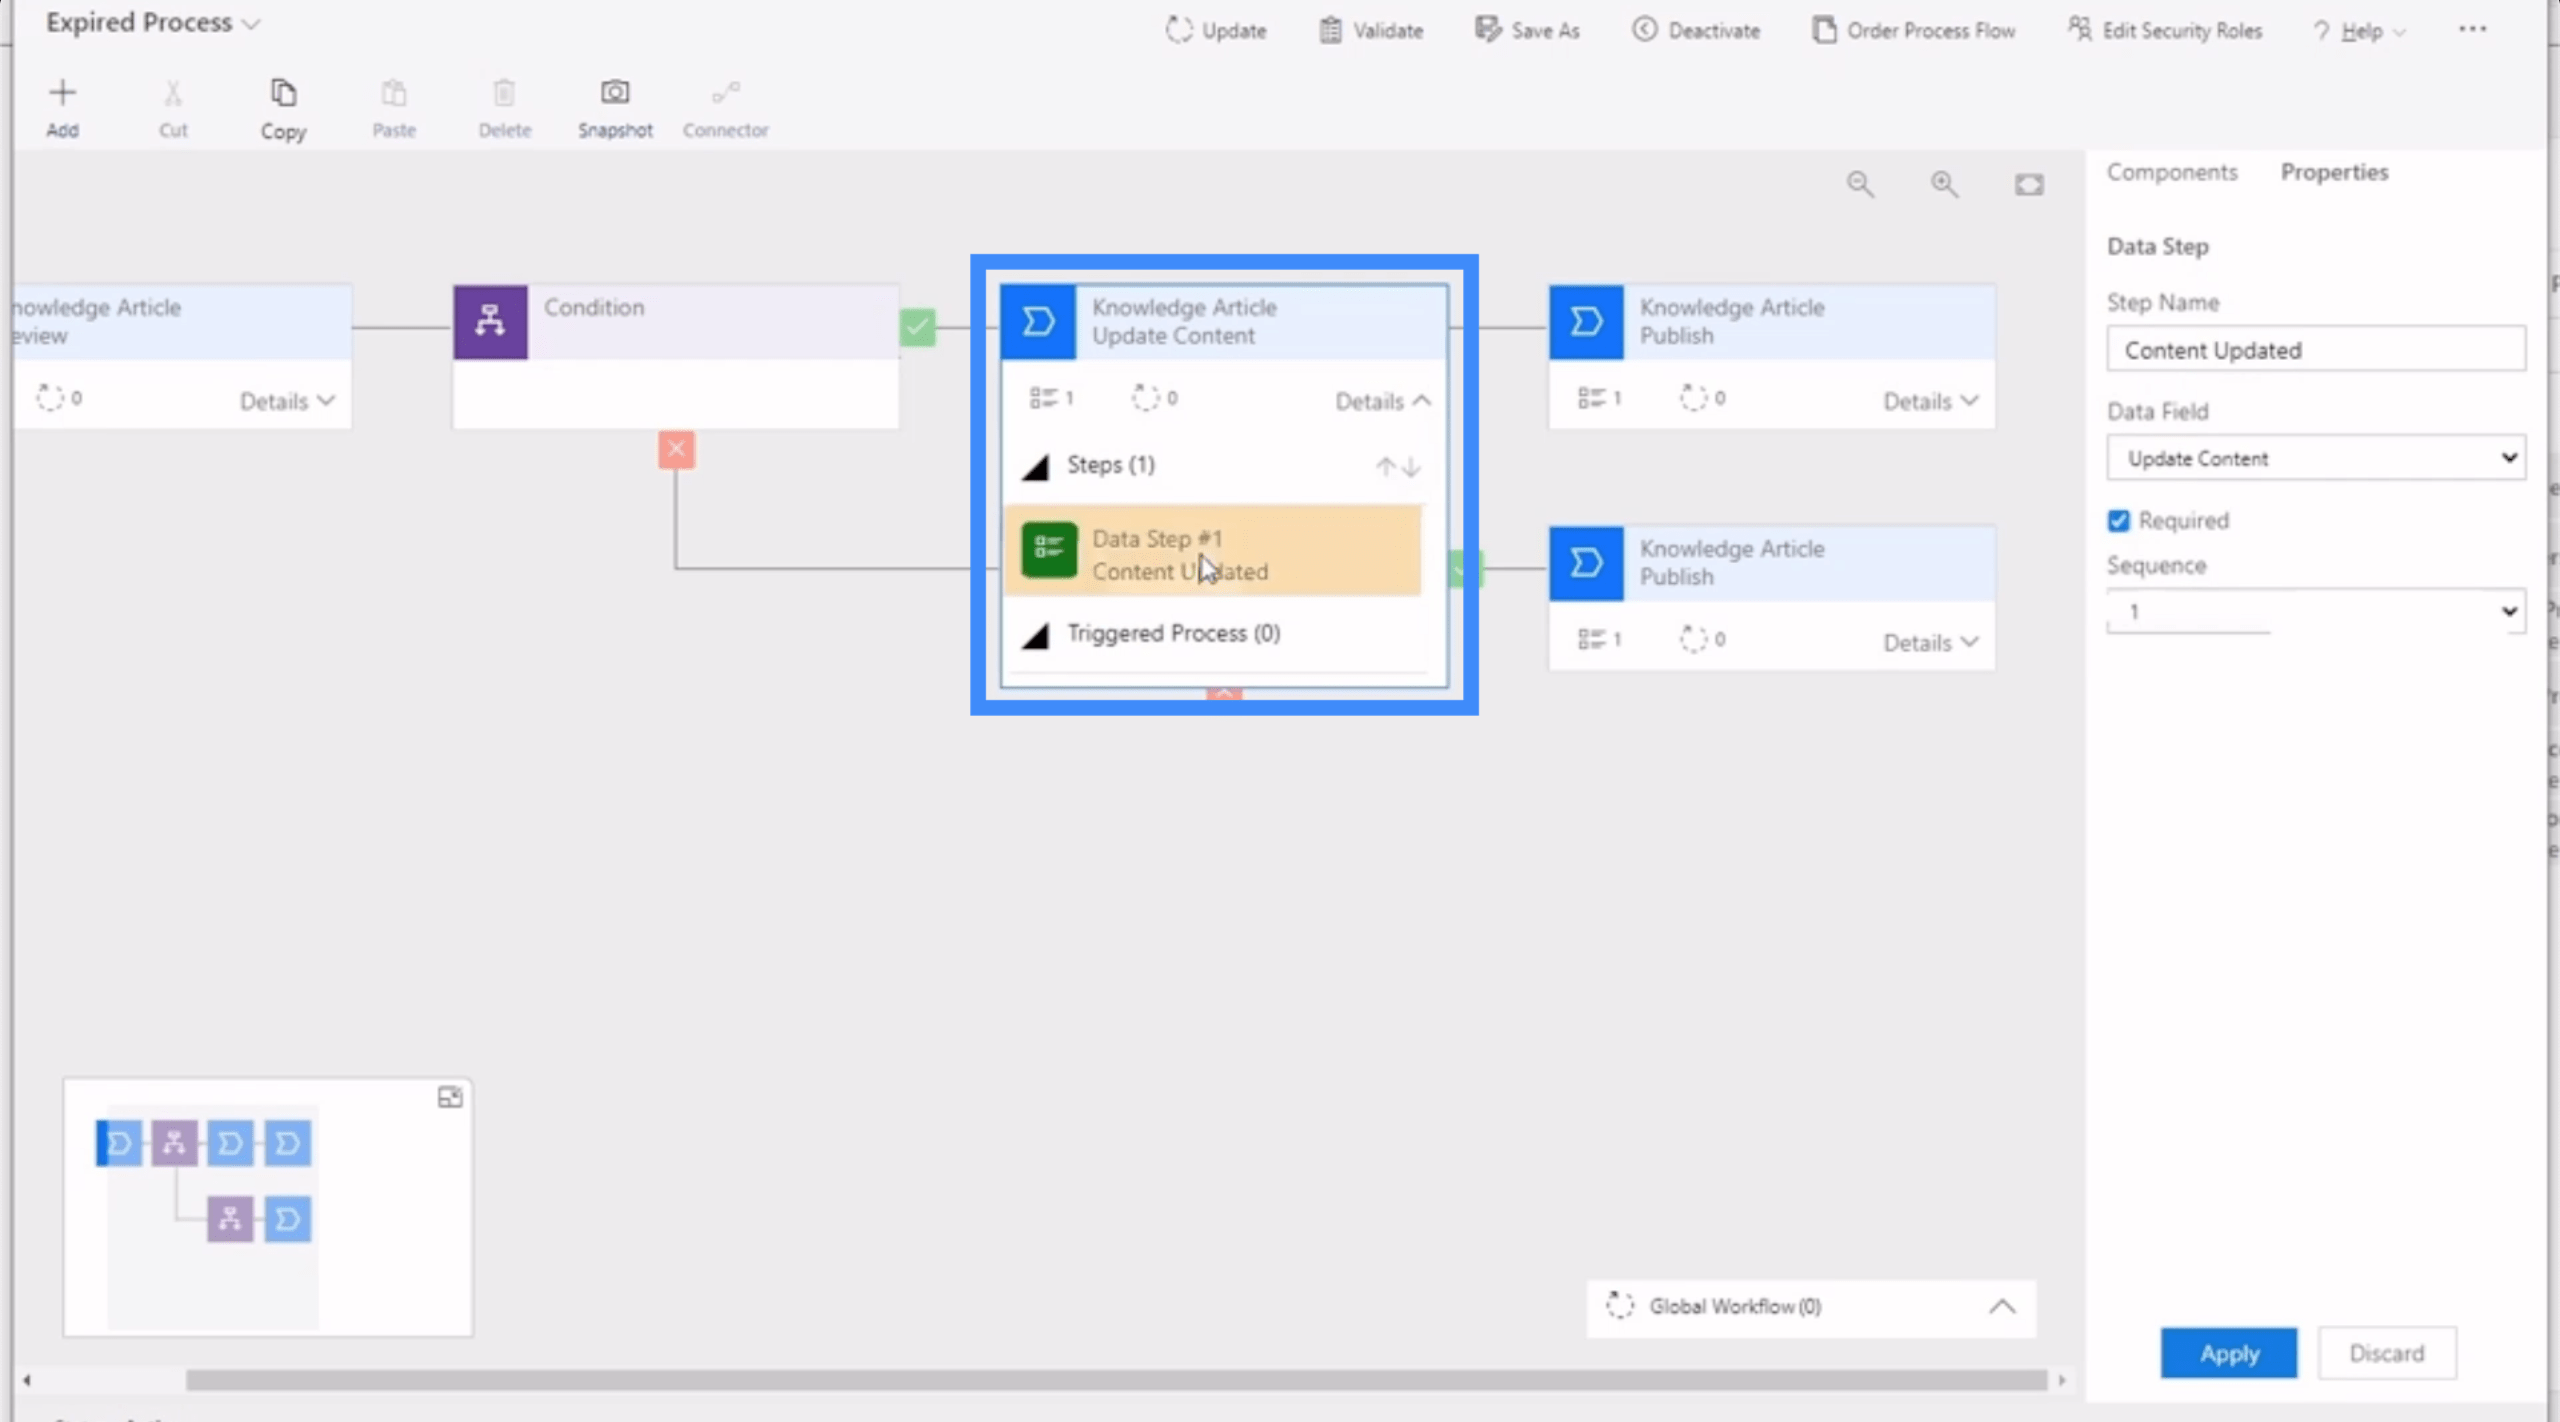The image size is (2560, 1422).
Task: Click the Copy toolbar icon
Action: click(283, 93)
